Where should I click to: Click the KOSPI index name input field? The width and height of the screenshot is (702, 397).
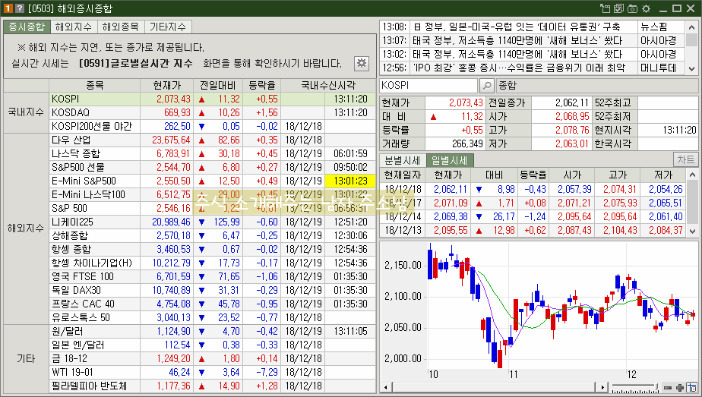428,85
